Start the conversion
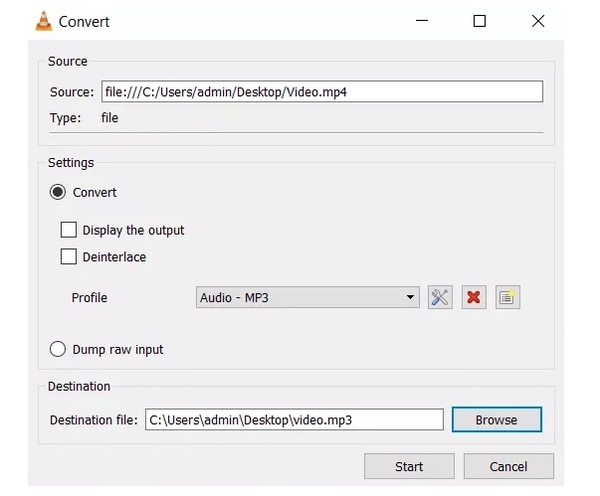The image size is (600, 496). point(409,466)
